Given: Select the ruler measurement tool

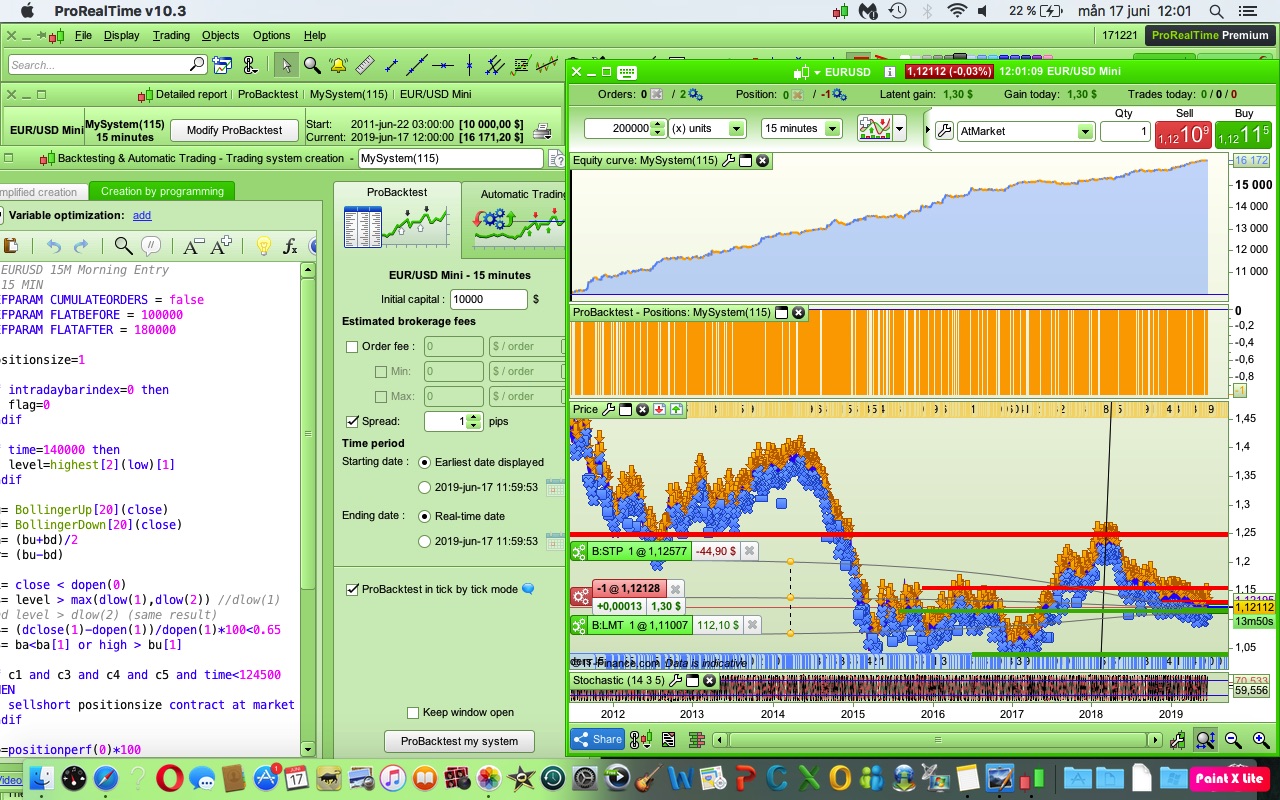Looking at the screenshot, I should click(x=364, y=65).
